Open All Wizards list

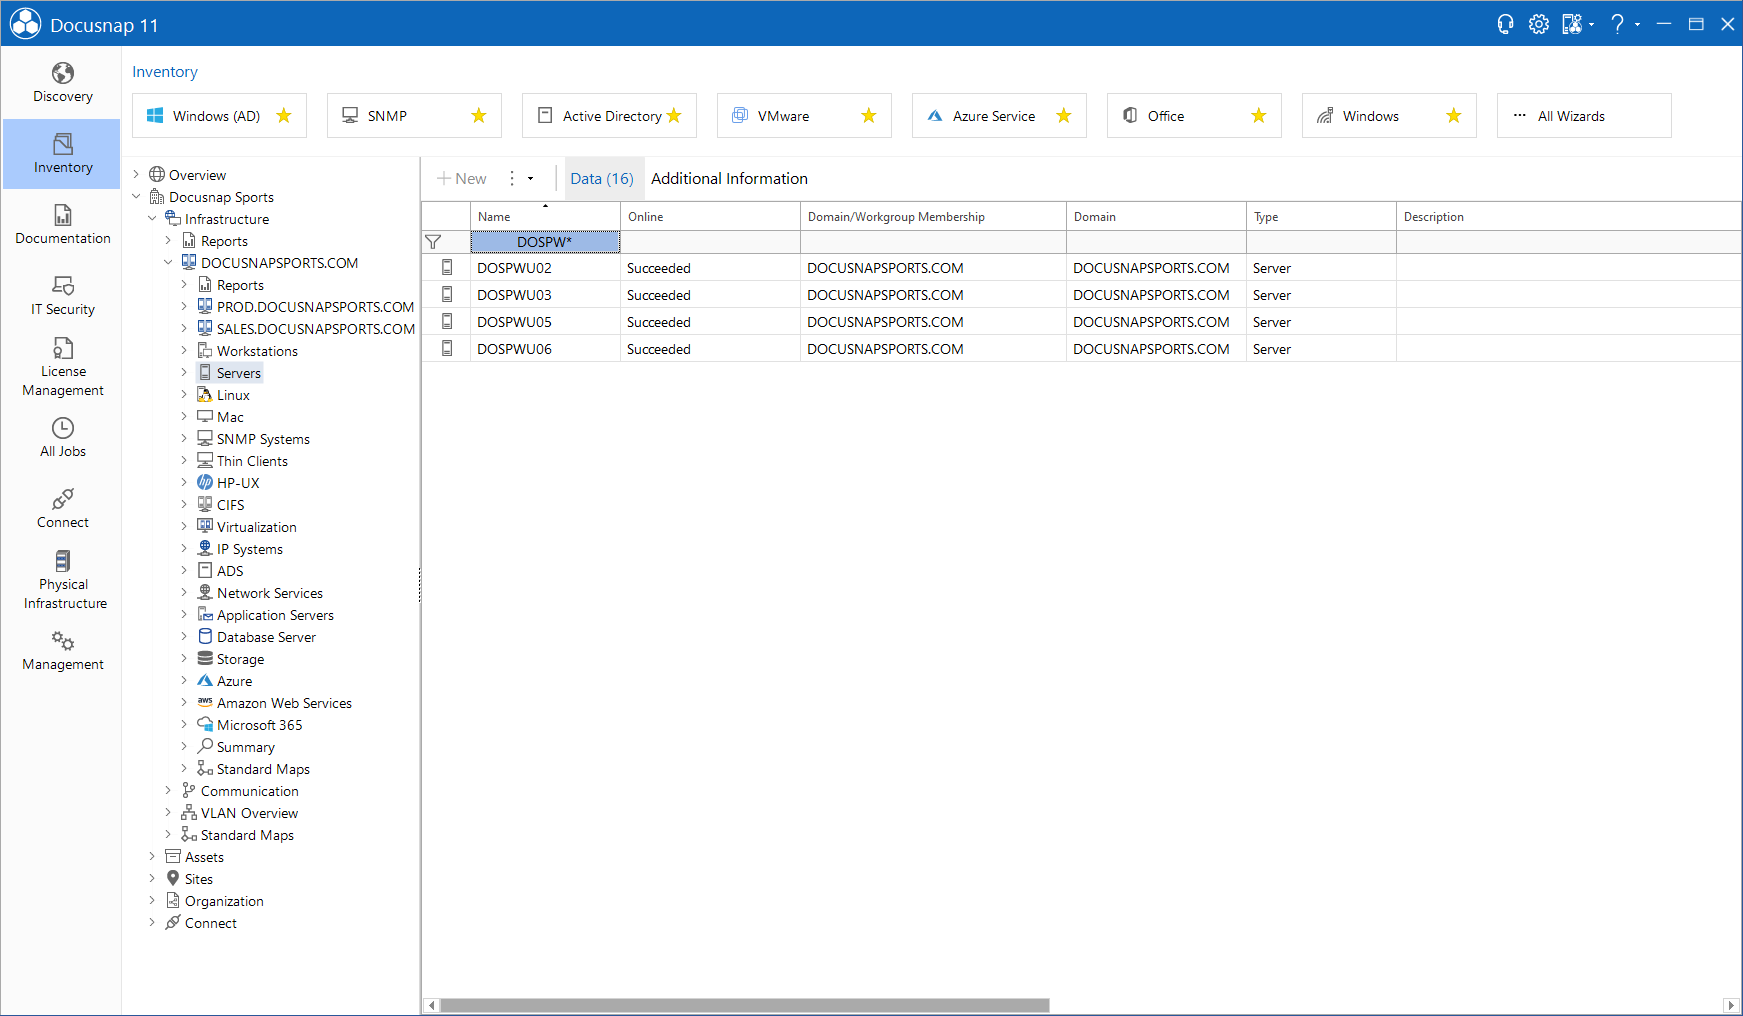tap(1584, 116)
